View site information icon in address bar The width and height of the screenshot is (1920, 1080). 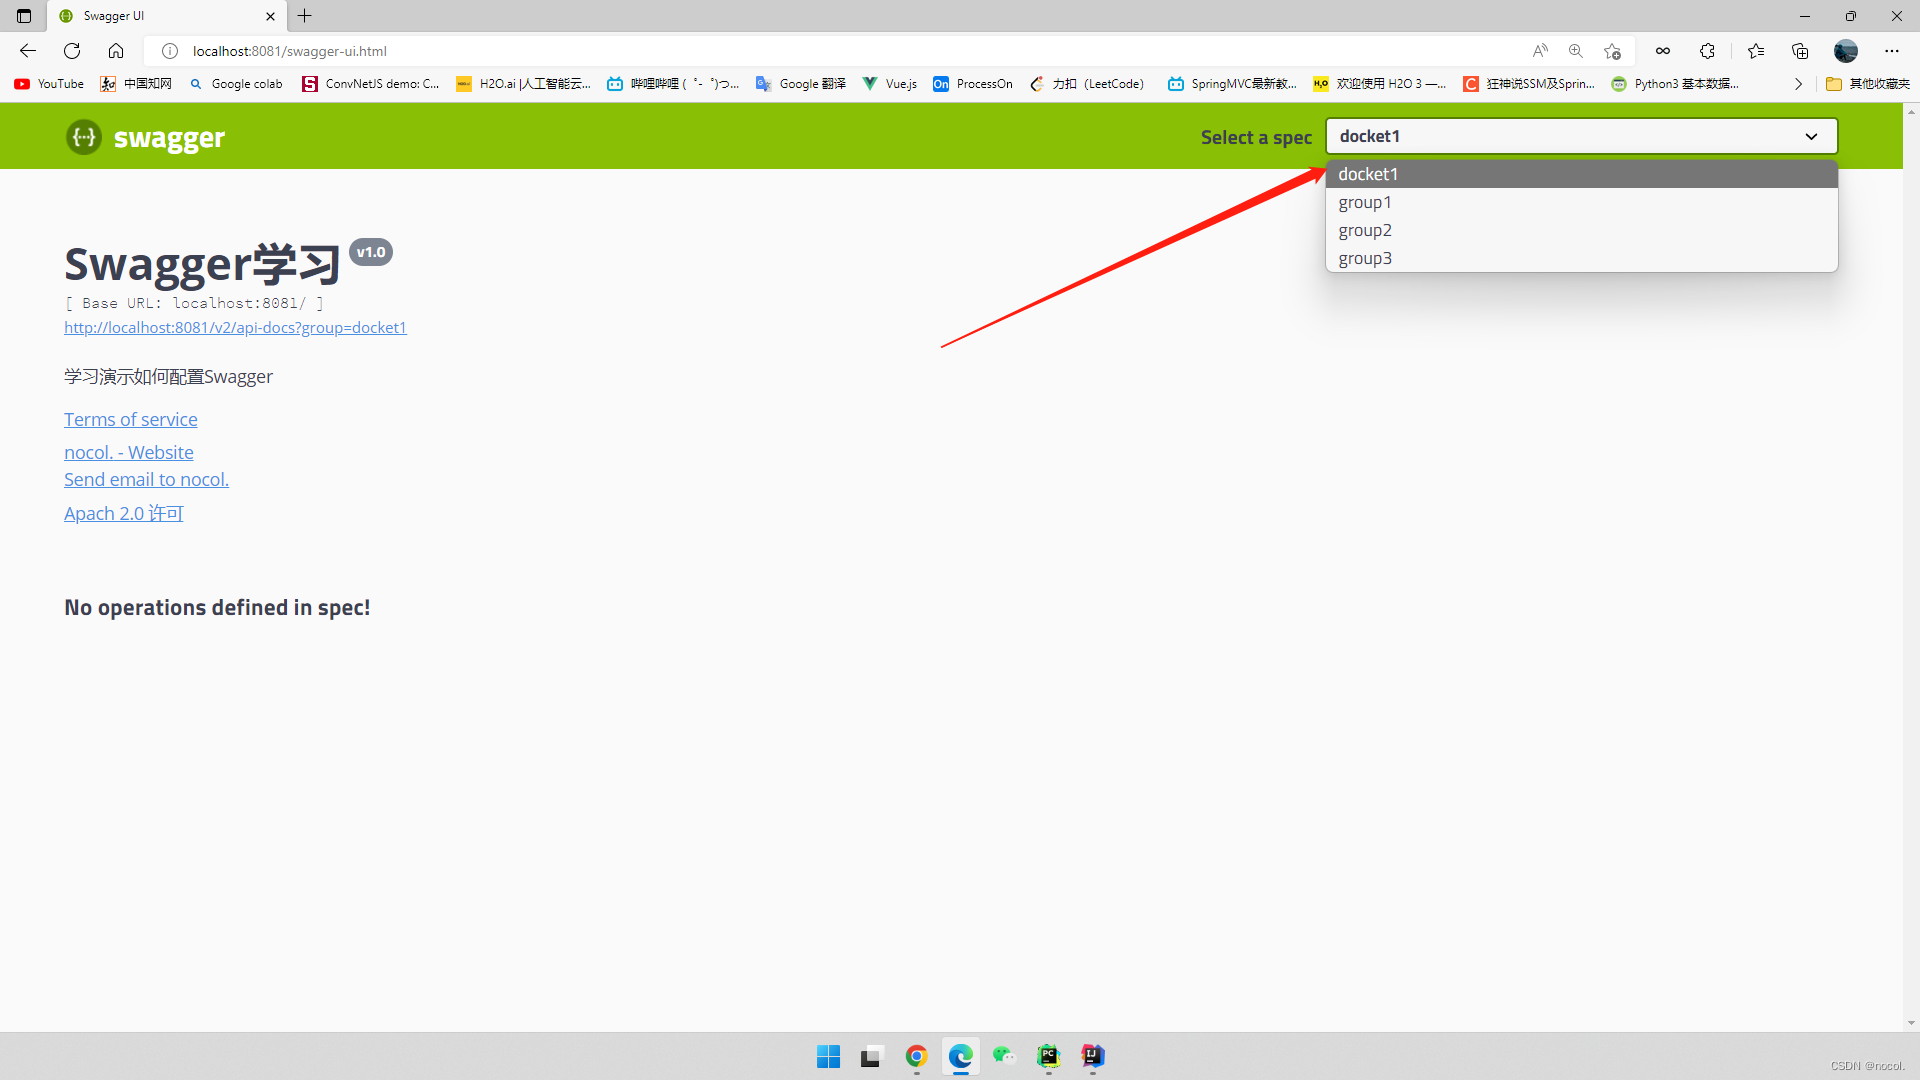[170, 51]
